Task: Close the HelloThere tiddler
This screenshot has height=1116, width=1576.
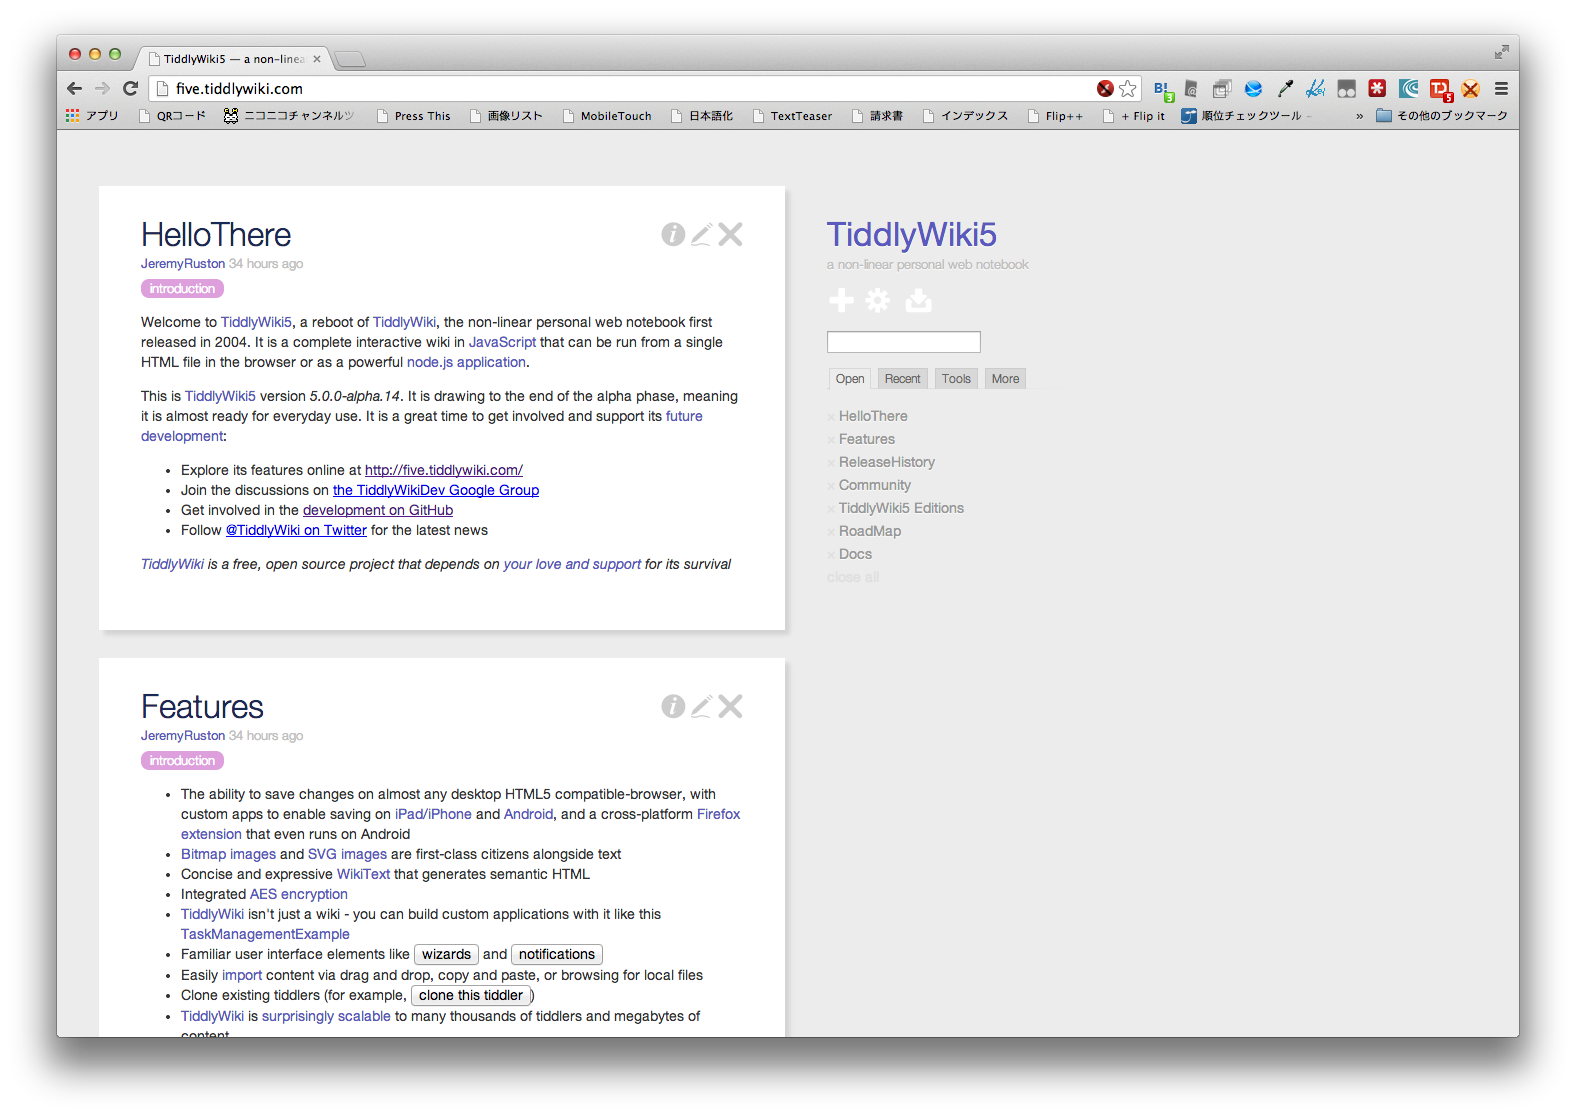Action: click(731, 234)
